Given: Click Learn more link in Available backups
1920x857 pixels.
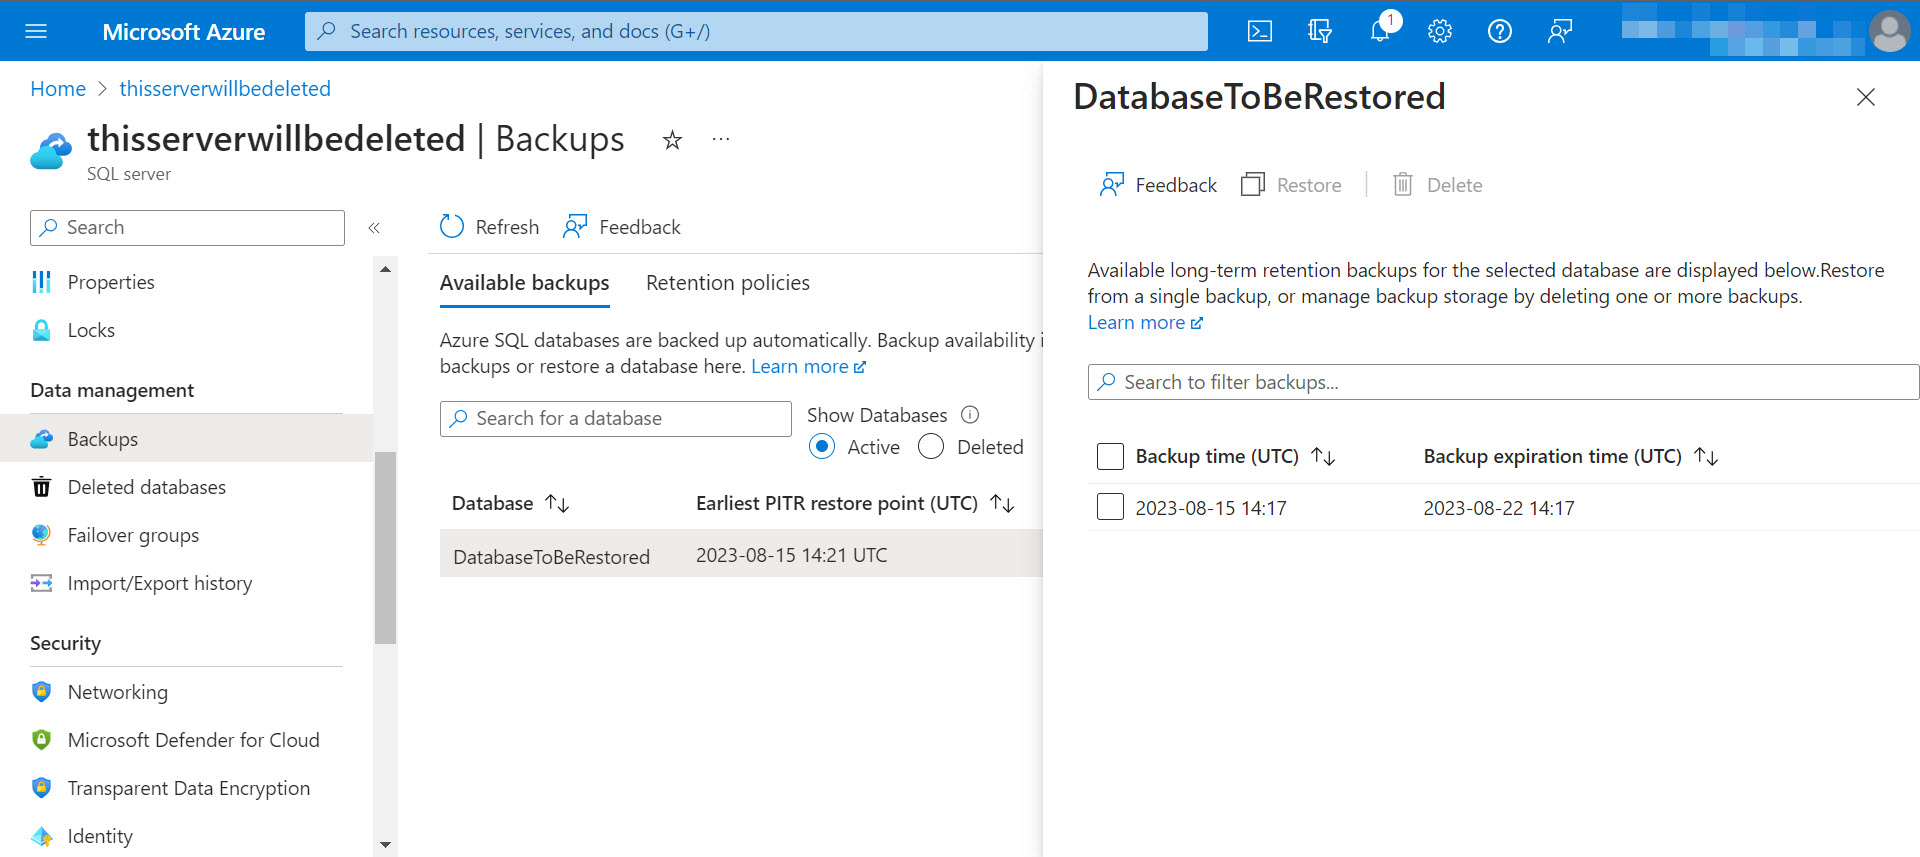Looking at the screenshot, I should pyautogui.click(x=808, y=367).
